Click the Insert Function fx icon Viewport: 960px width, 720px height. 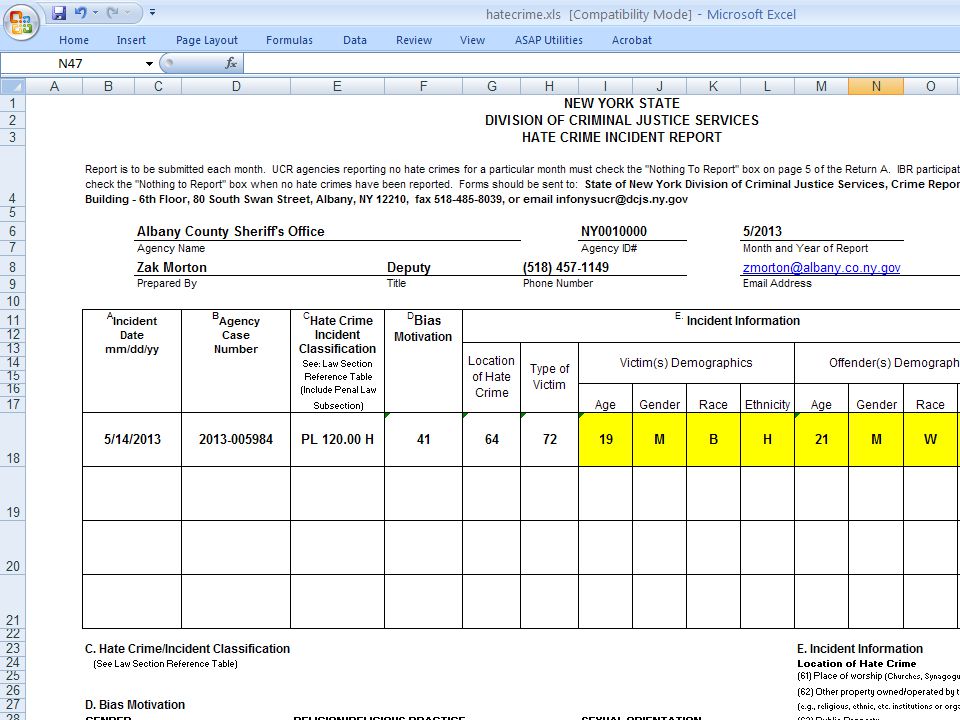click(x=231, y=63)
